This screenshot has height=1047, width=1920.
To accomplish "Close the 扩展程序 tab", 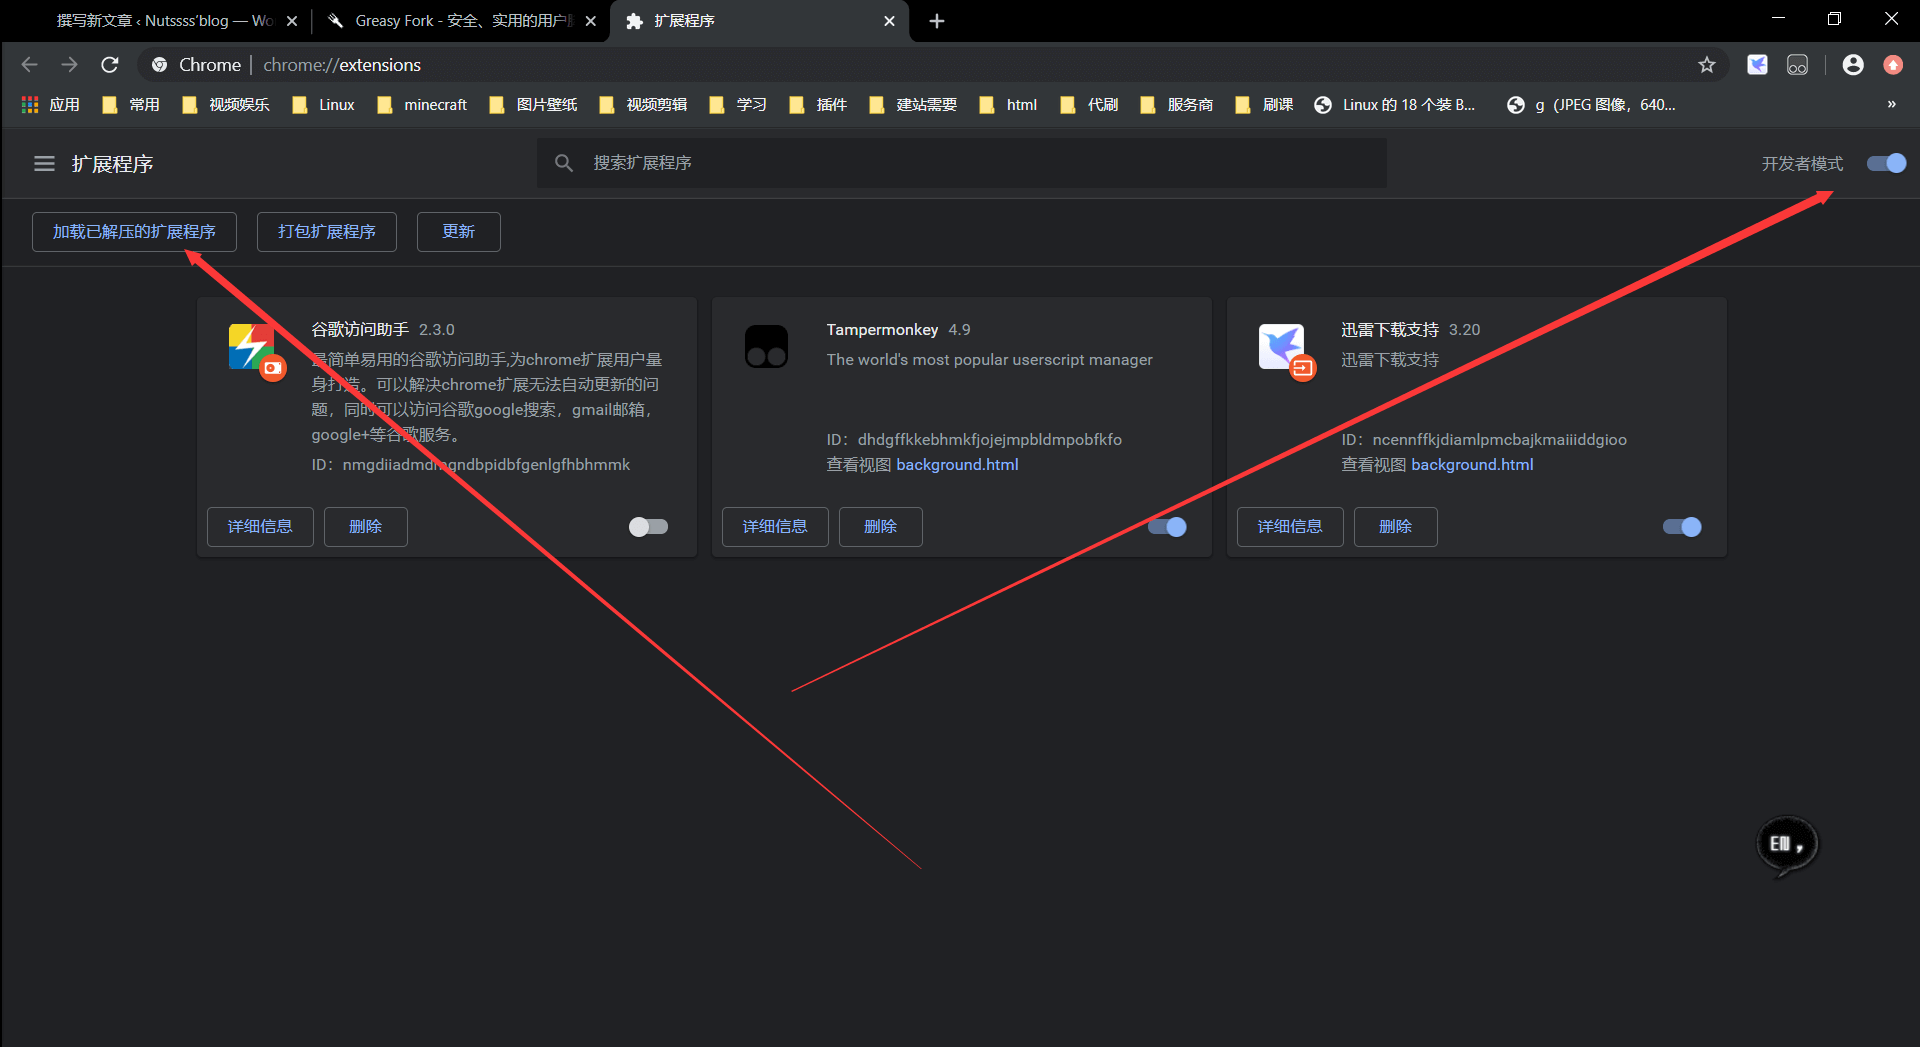I will [x=889, y=21].
